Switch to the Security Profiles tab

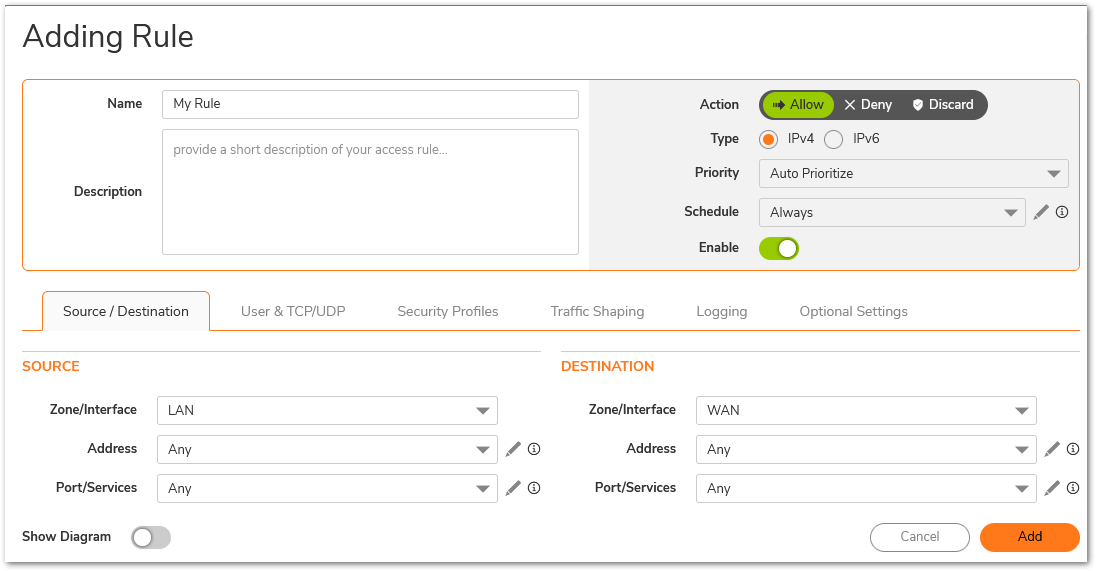click(x=447, y=312)
